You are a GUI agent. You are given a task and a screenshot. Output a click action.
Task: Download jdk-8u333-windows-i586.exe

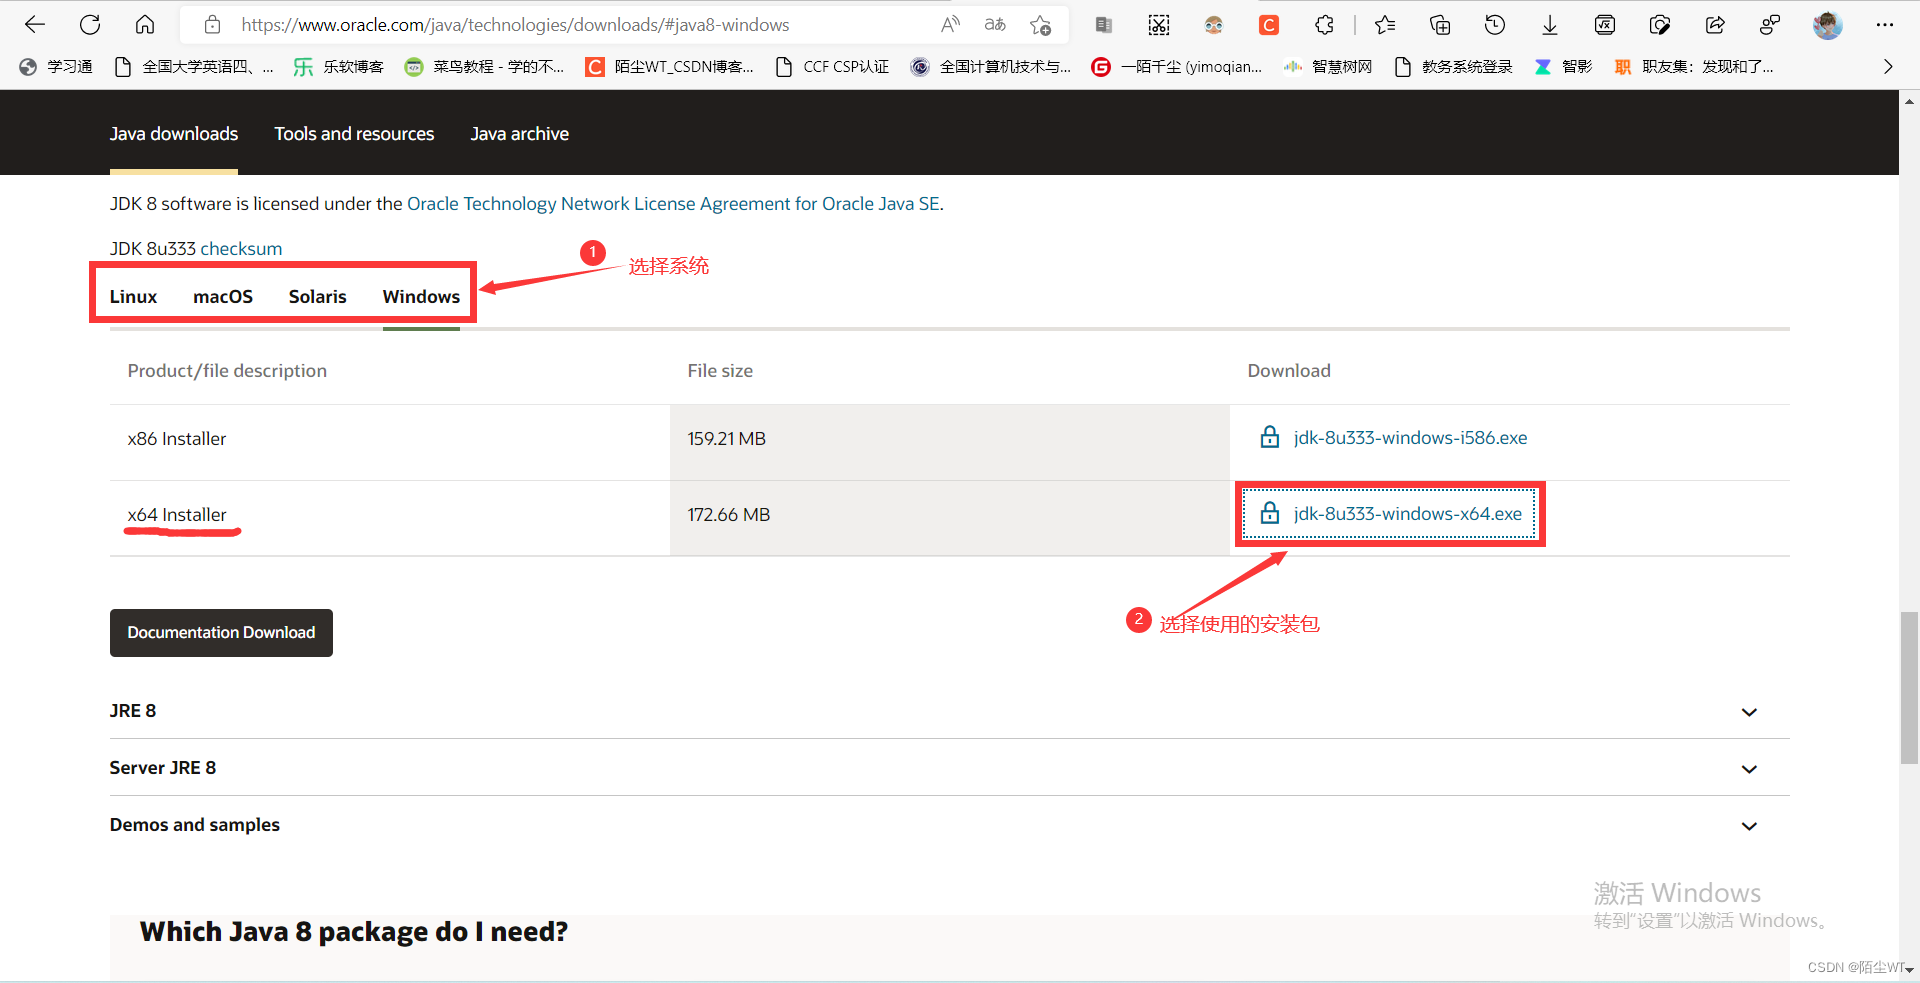(1410, 438)
